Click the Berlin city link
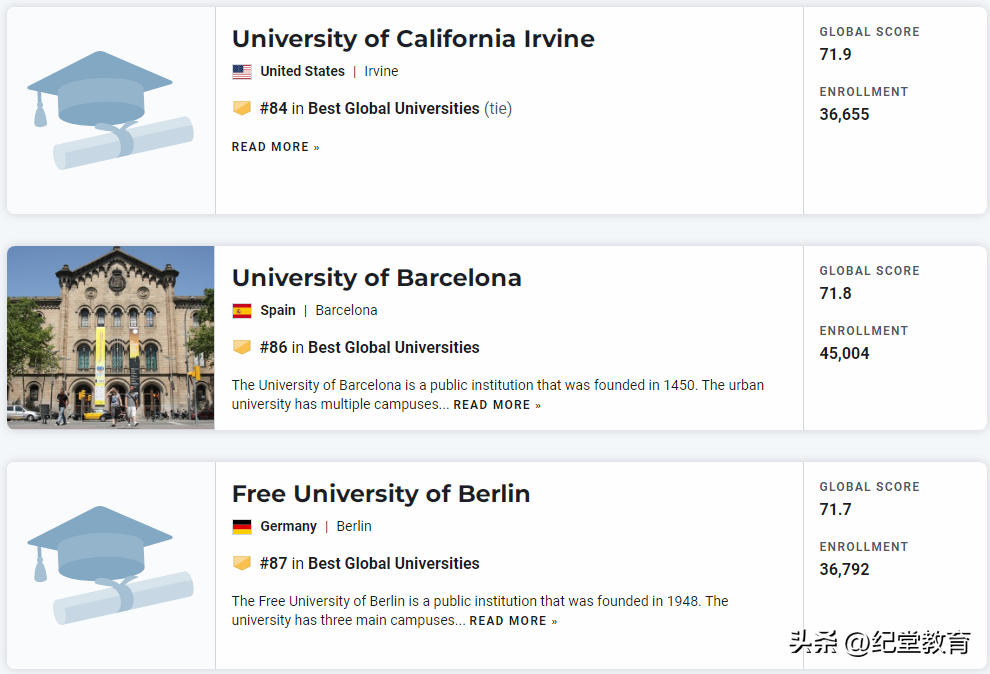 (354, 527)
